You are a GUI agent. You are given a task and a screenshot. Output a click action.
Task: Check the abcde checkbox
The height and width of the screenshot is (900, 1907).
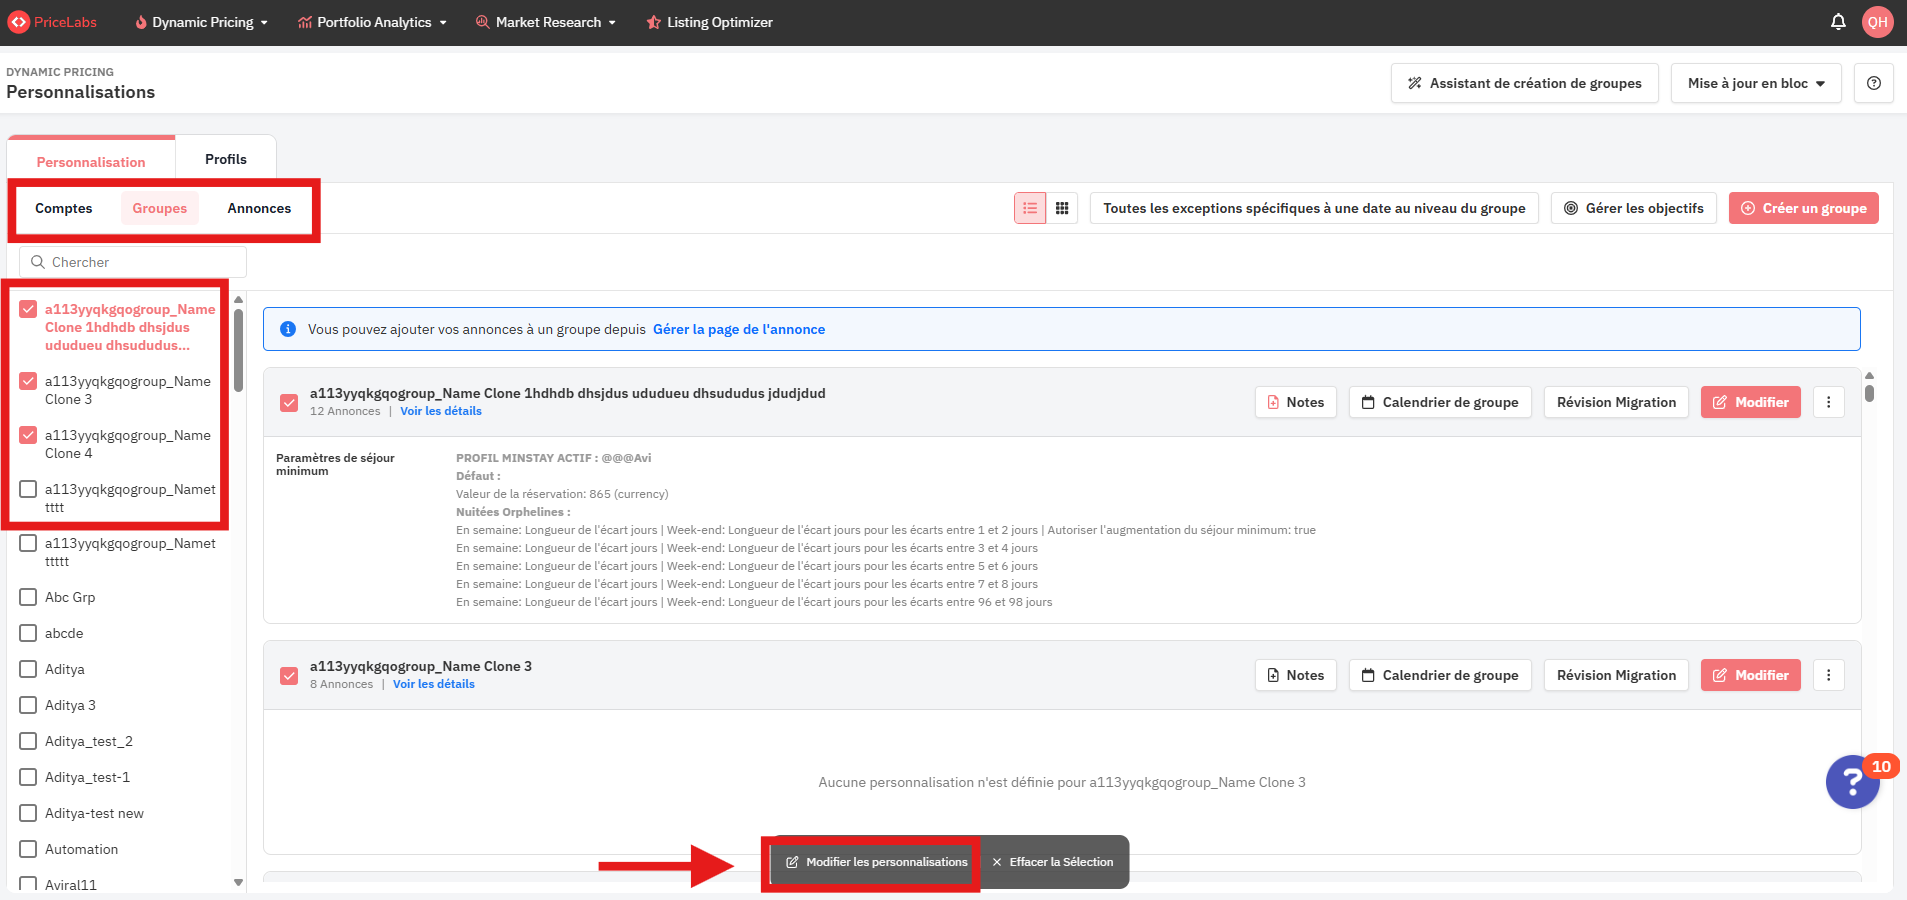28,633
